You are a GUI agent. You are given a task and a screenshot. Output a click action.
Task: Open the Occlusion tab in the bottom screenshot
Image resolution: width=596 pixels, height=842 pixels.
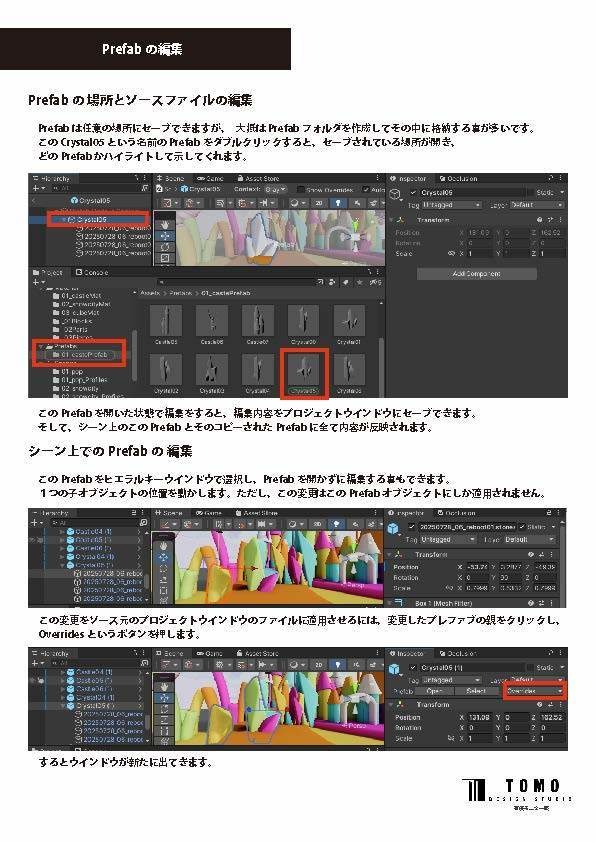point(458,654)
